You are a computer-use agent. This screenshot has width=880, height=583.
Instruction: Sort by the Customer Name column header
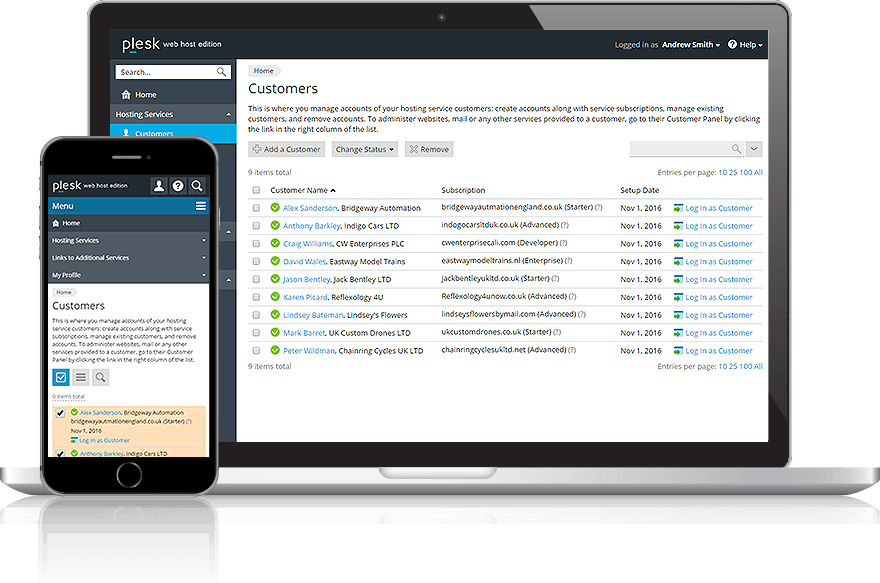click(303, 190)
